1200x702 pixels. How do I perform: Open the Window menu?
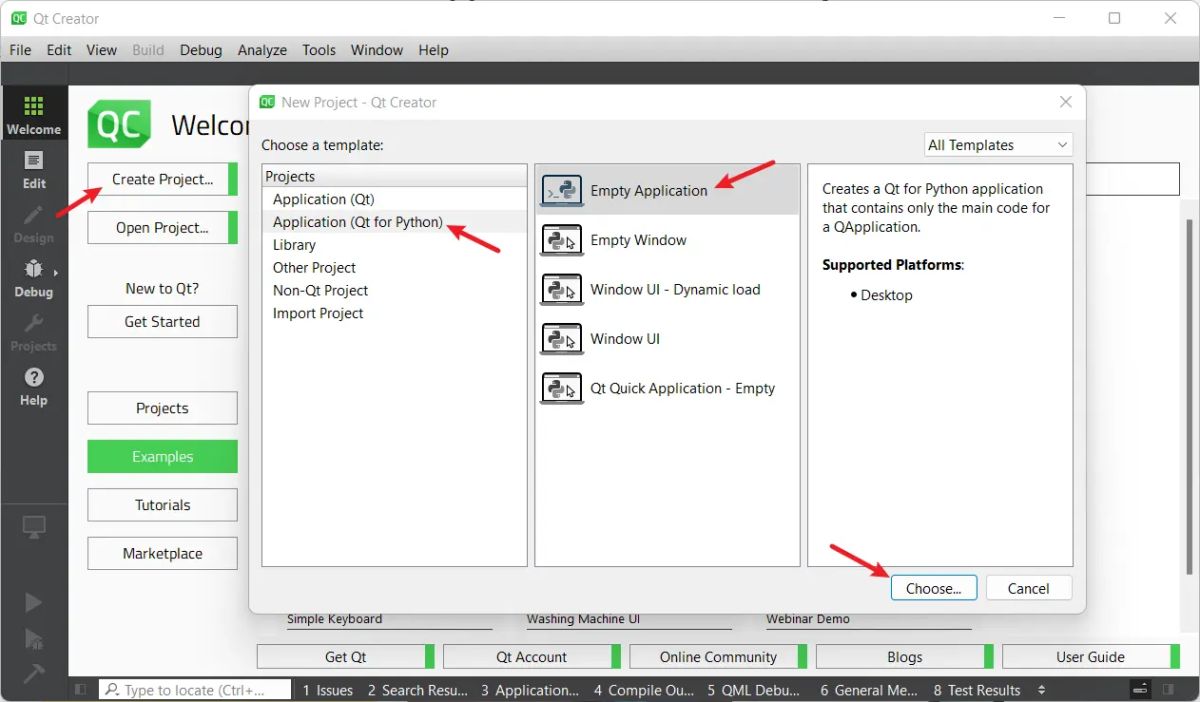377,50
